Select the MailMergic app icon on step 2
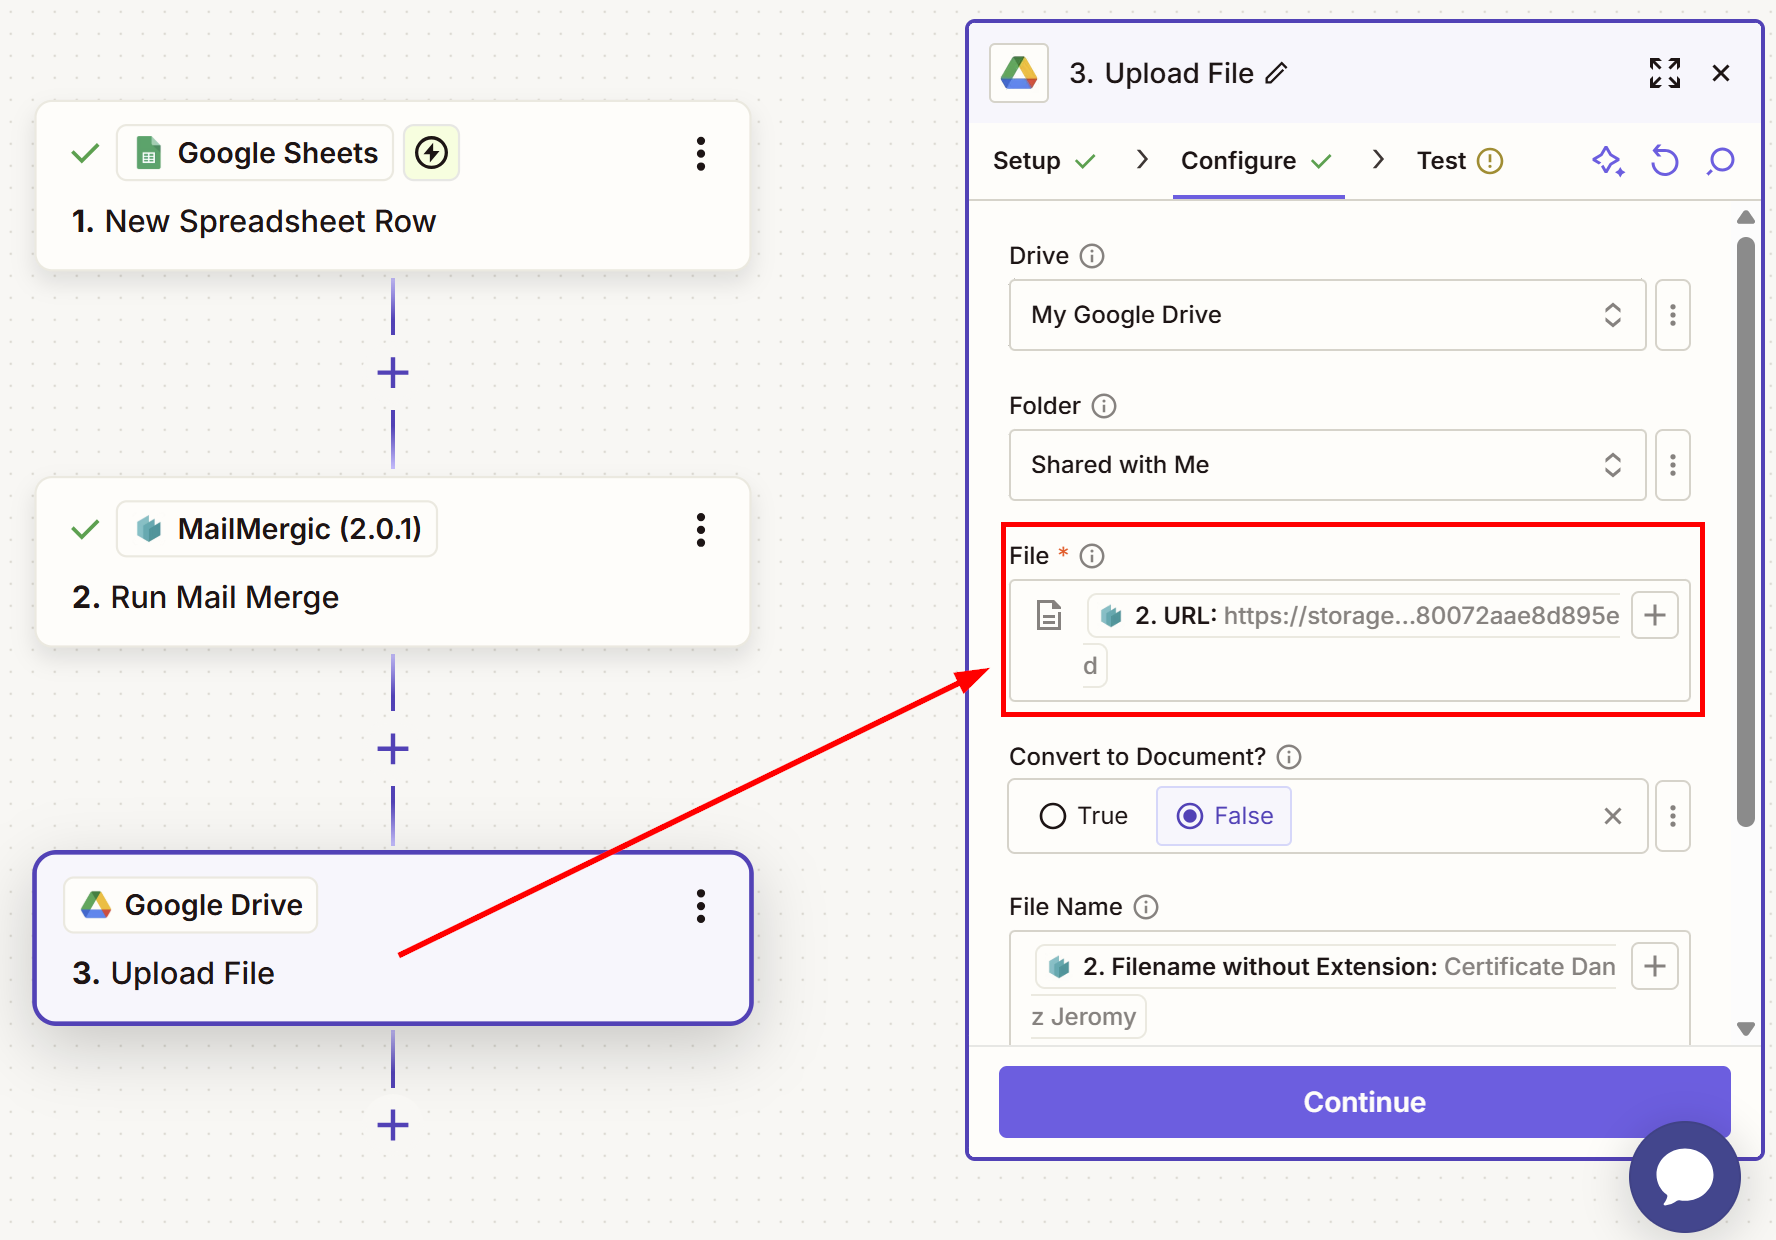The width and height of the screenshot is (1776, 1240). tap(148, 529)
